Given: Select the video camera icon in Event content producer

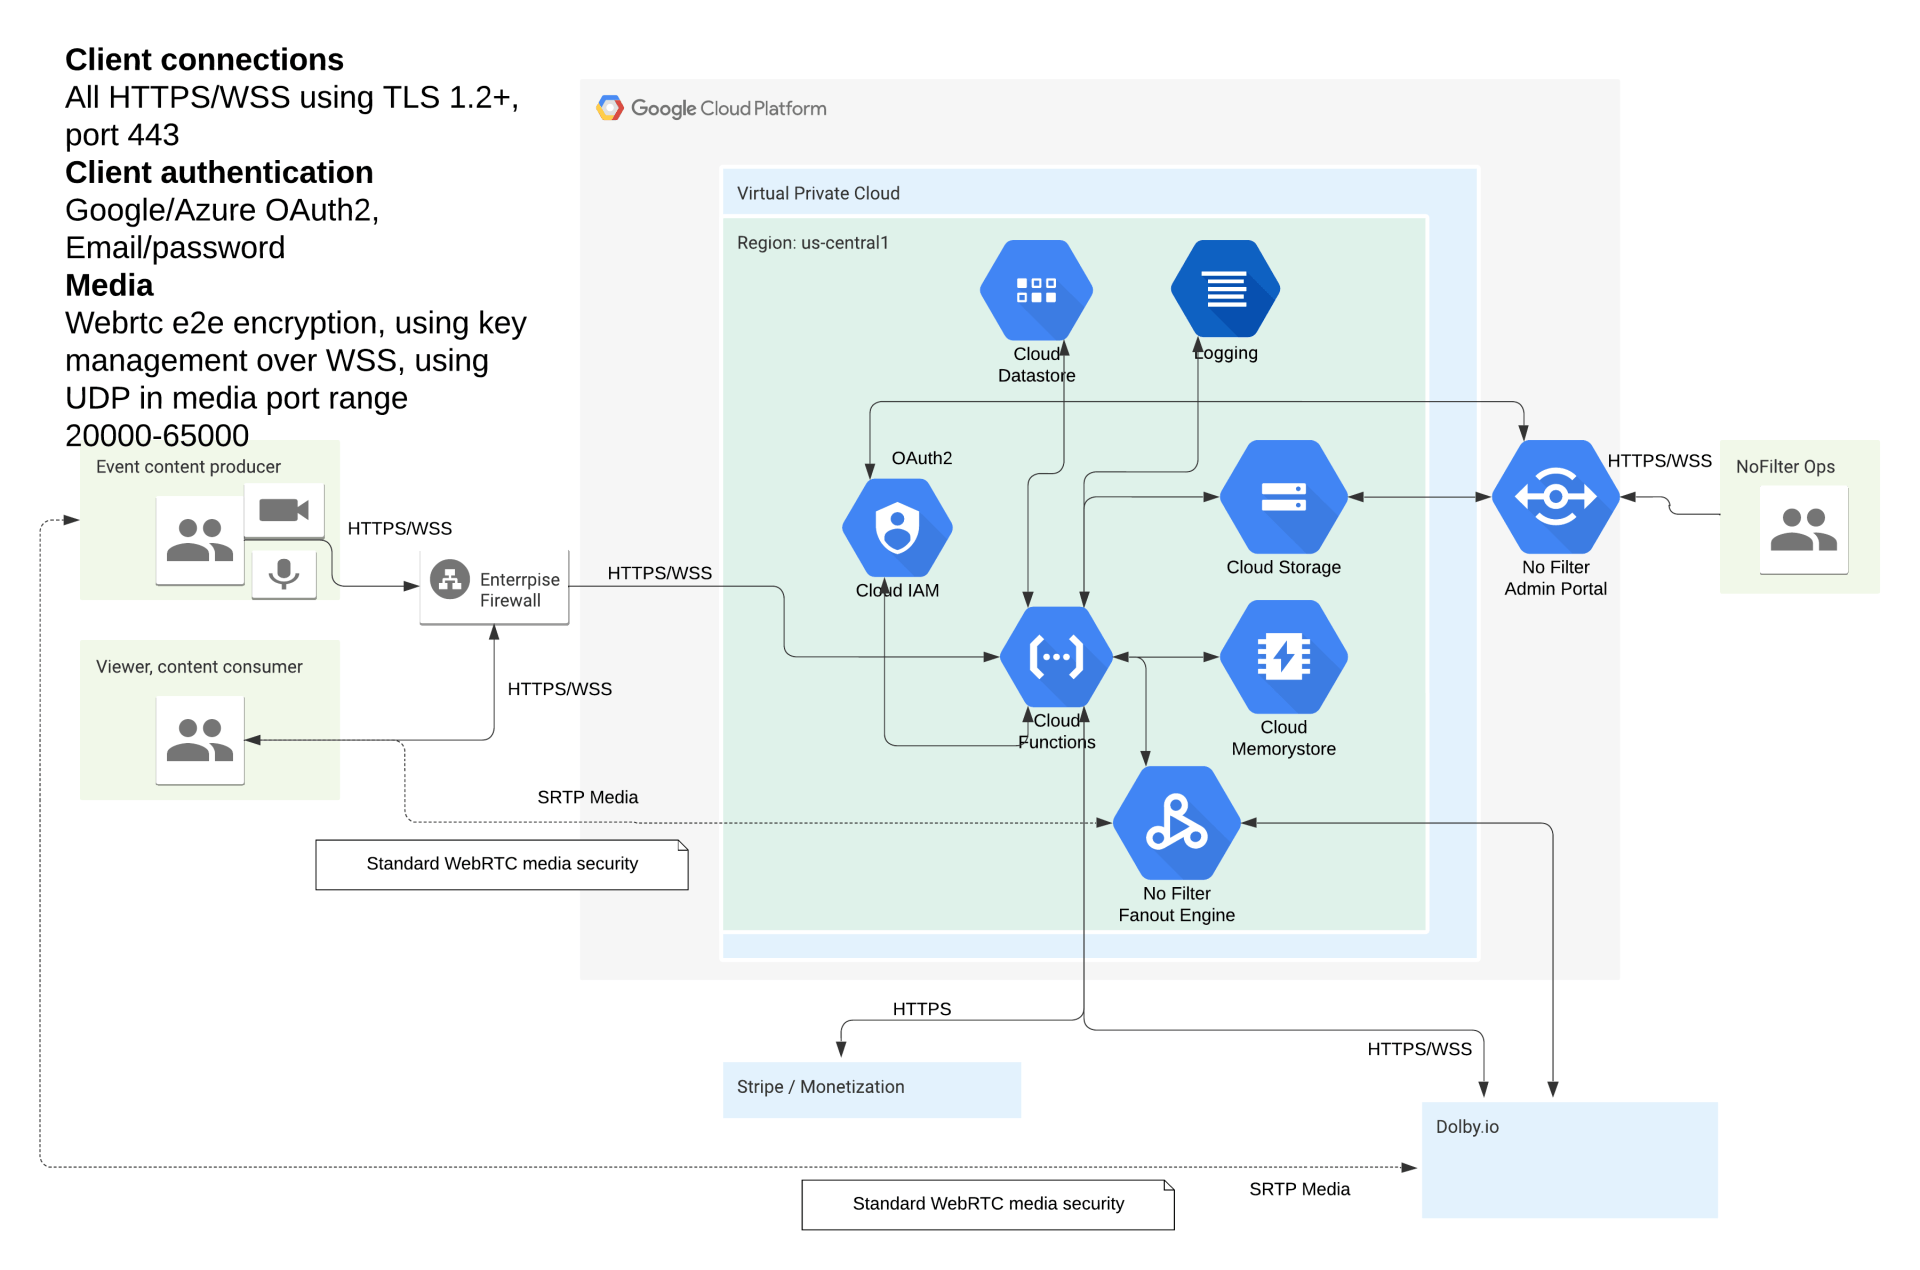Looking at the screenshot, I should coord(284,510).
